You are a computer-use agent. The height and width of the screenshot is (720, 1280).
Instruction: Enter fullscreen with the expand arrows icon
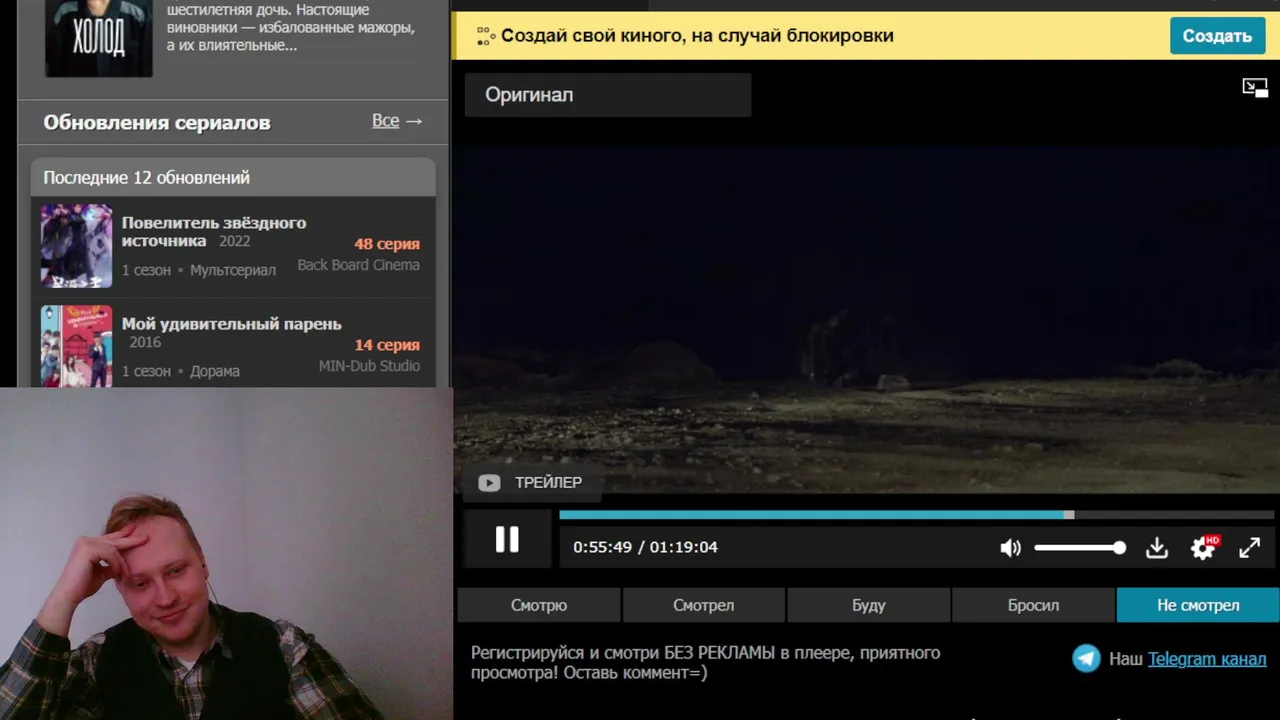[x=1250, y=548]
